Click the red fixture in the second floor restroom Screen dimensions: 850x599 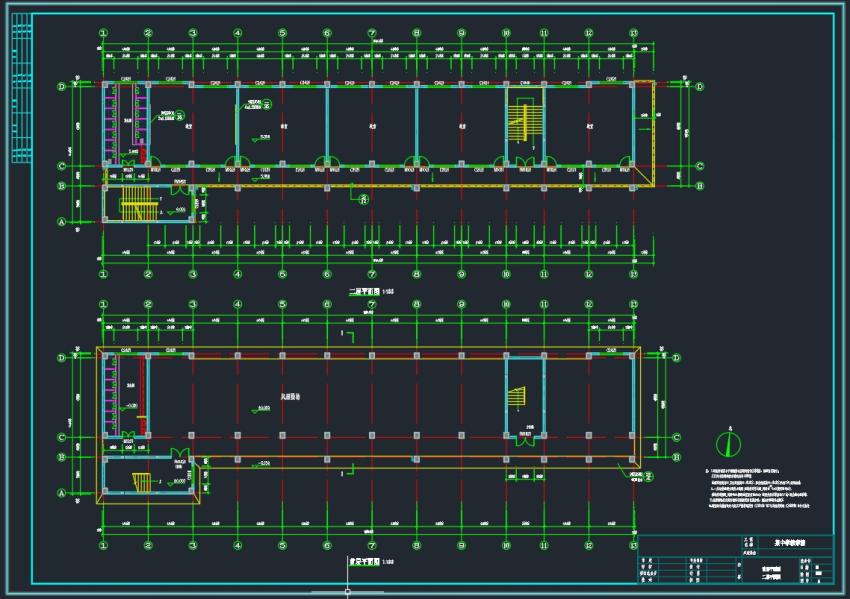pos(144,152)
